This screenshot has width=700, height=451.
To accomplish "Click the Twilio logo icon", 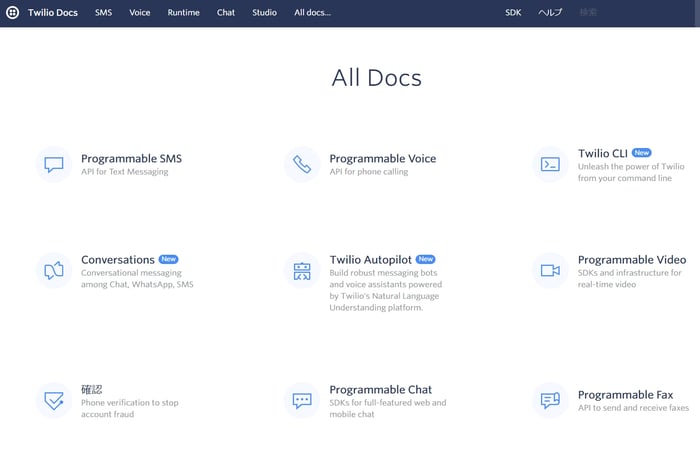I will coord(12,13).
